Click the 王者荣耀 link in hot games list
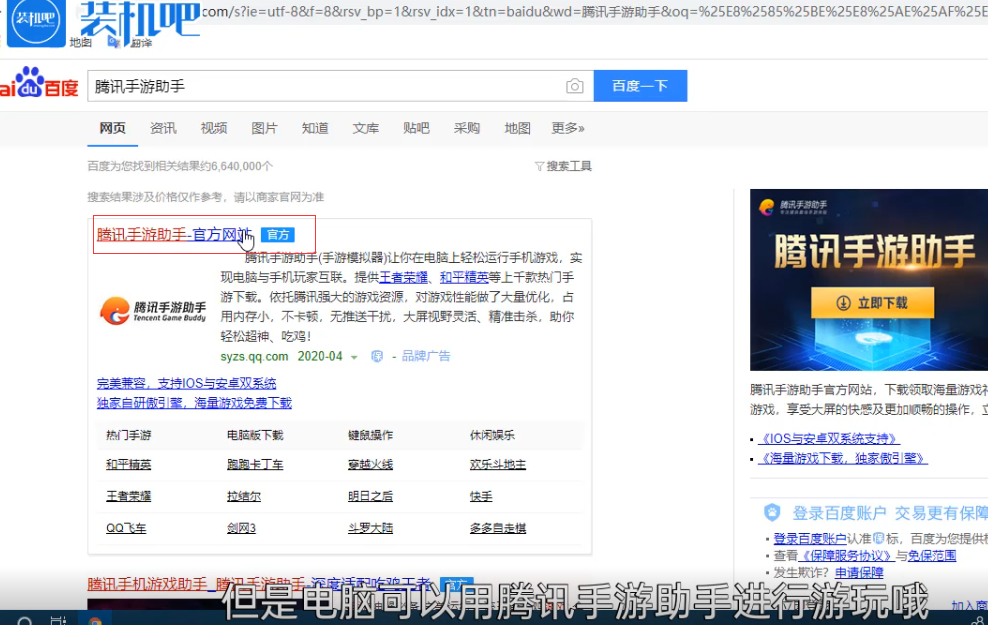Screen dimensions: 988x625 pos(128,496)
